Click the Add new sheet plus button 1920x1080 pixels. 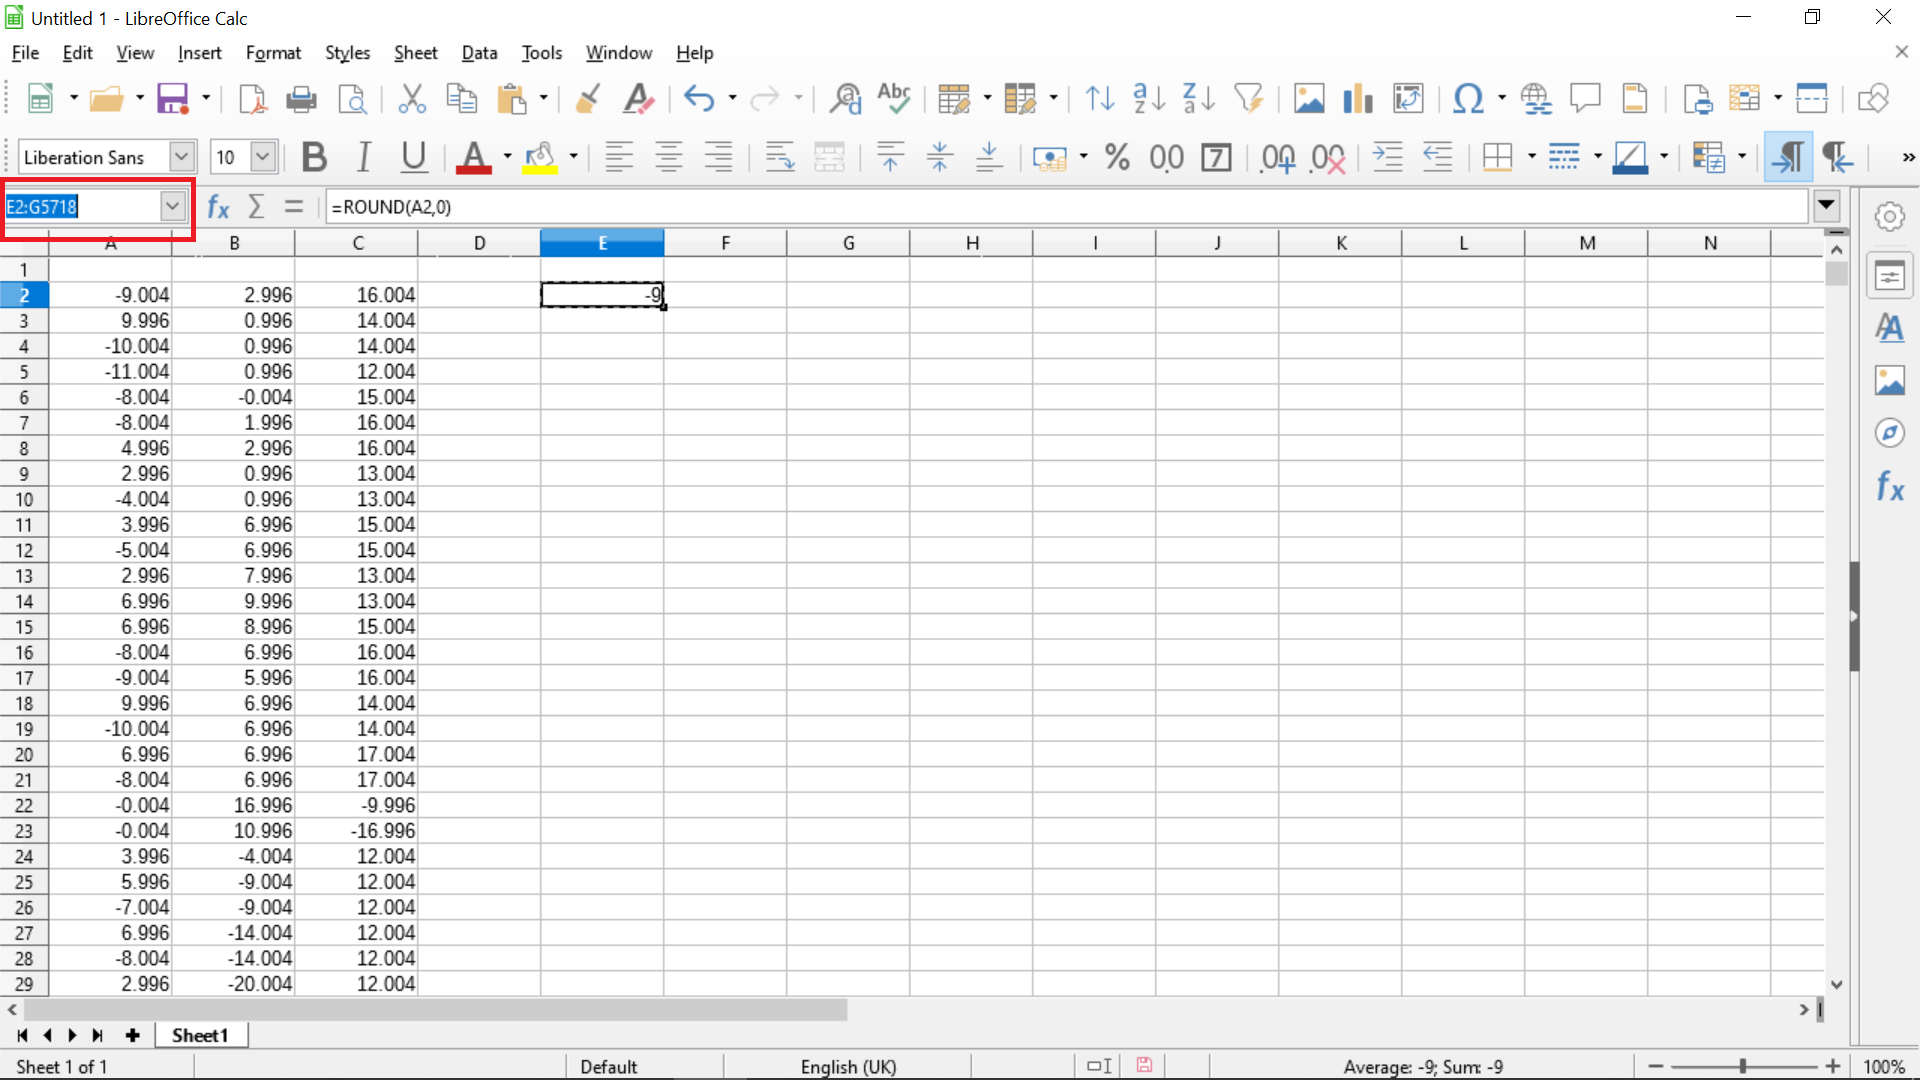[x=132, y=1036]
